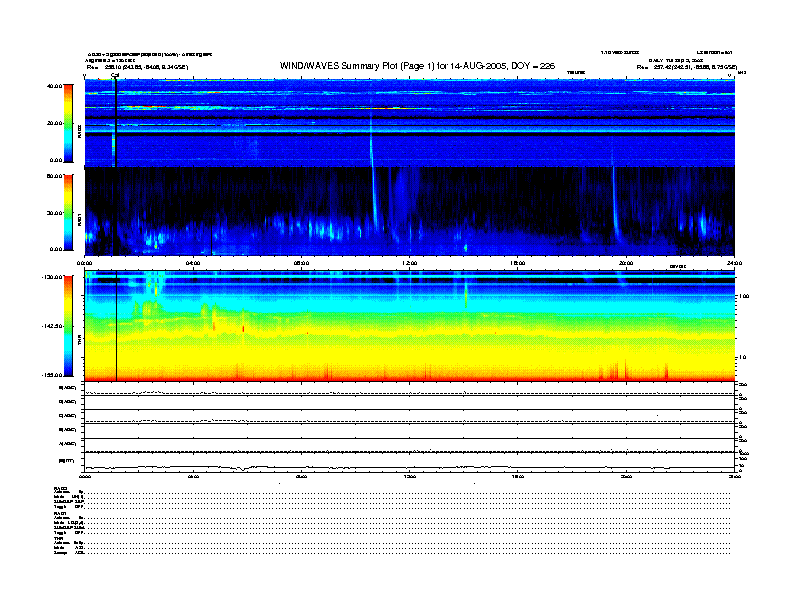
Task: Click 00:00 on the spectrogram time axis
Action: pos(84,263)
